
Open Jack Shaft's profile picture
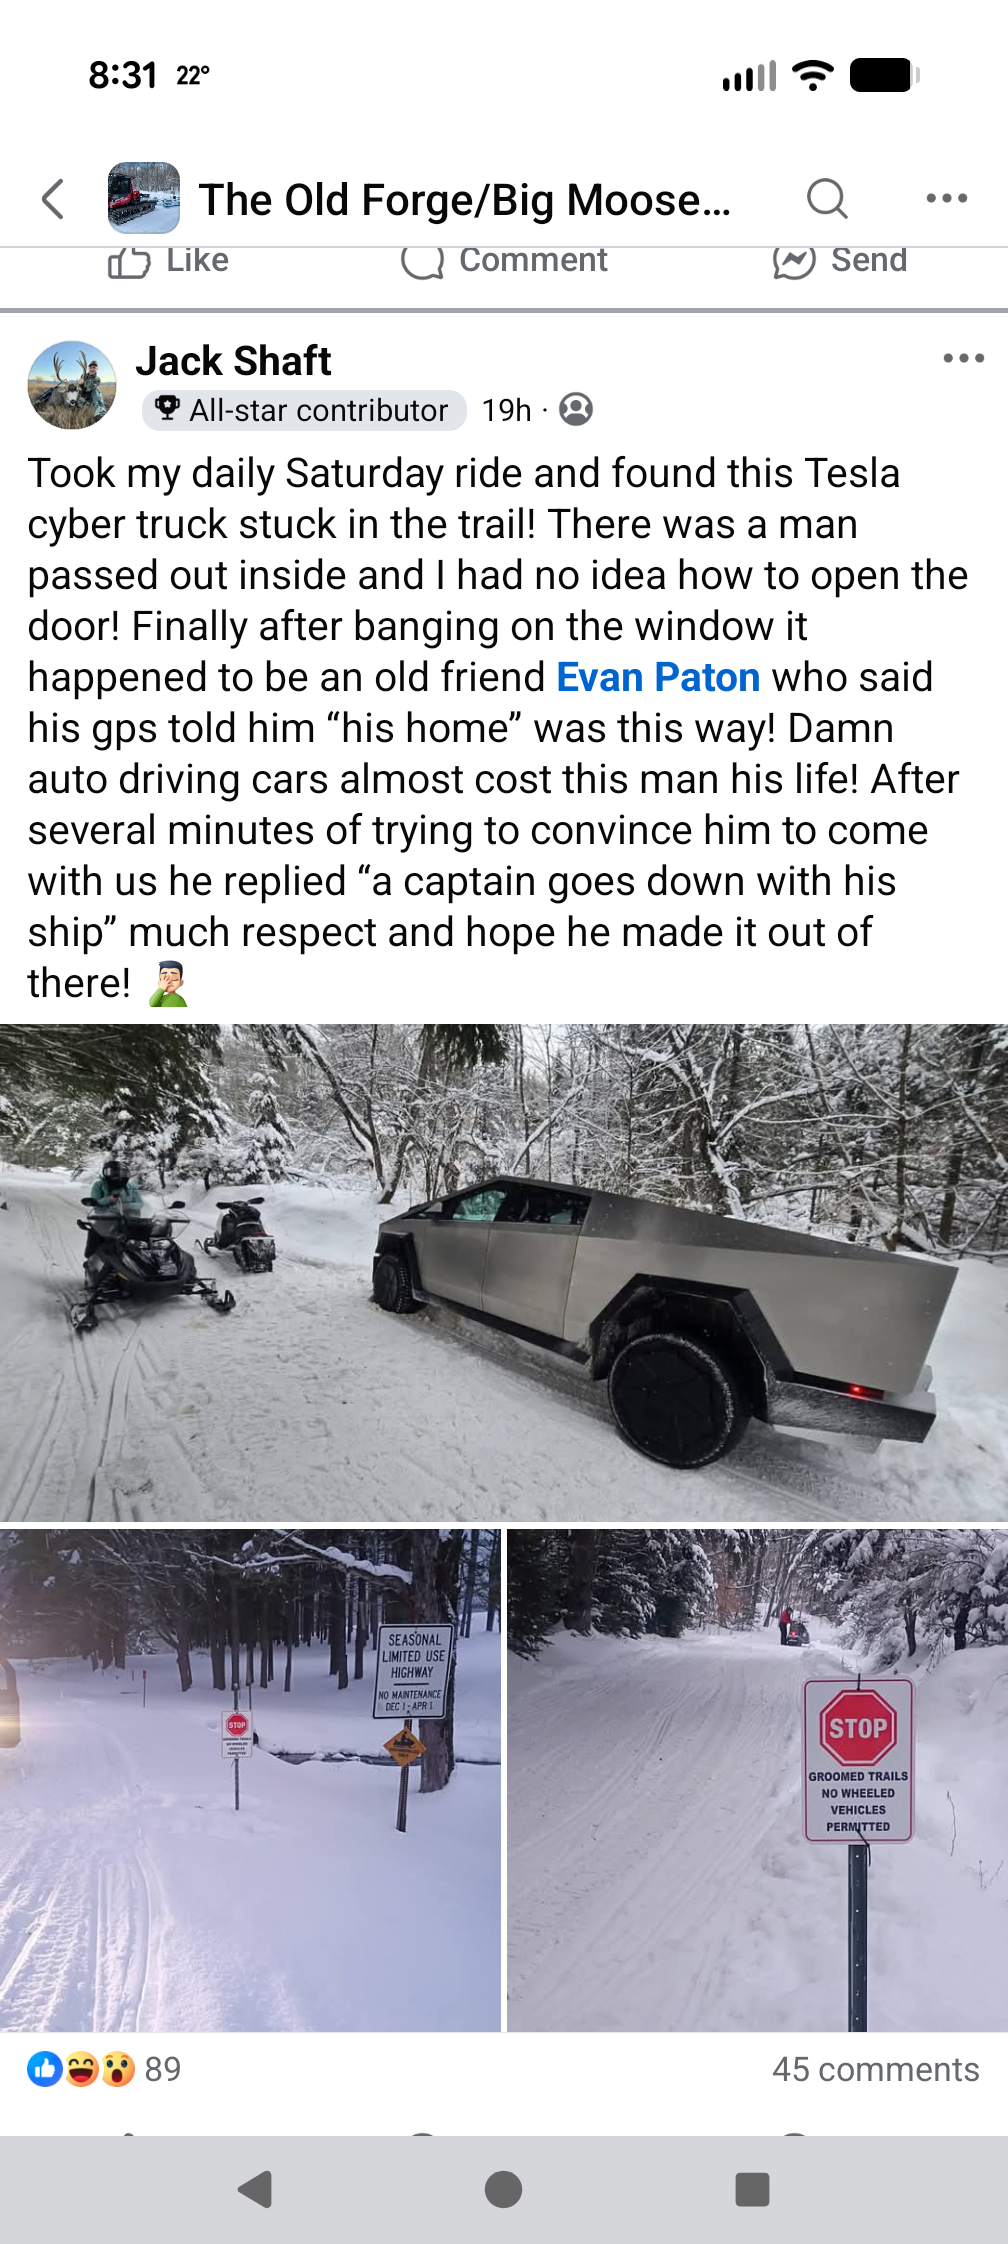click(x=72, y=385)
